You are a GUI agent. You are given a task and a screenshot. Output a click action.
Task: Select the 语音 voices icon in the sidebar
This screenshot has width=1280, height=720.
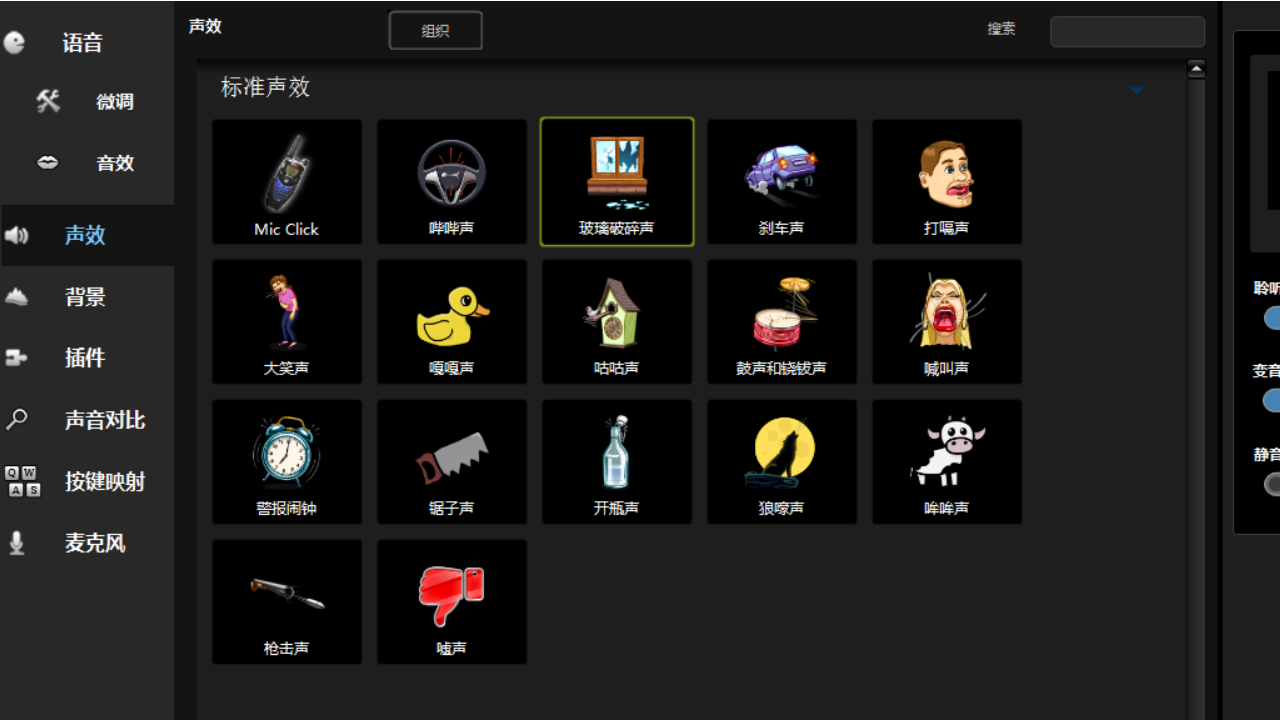click(x=16, y=42)
